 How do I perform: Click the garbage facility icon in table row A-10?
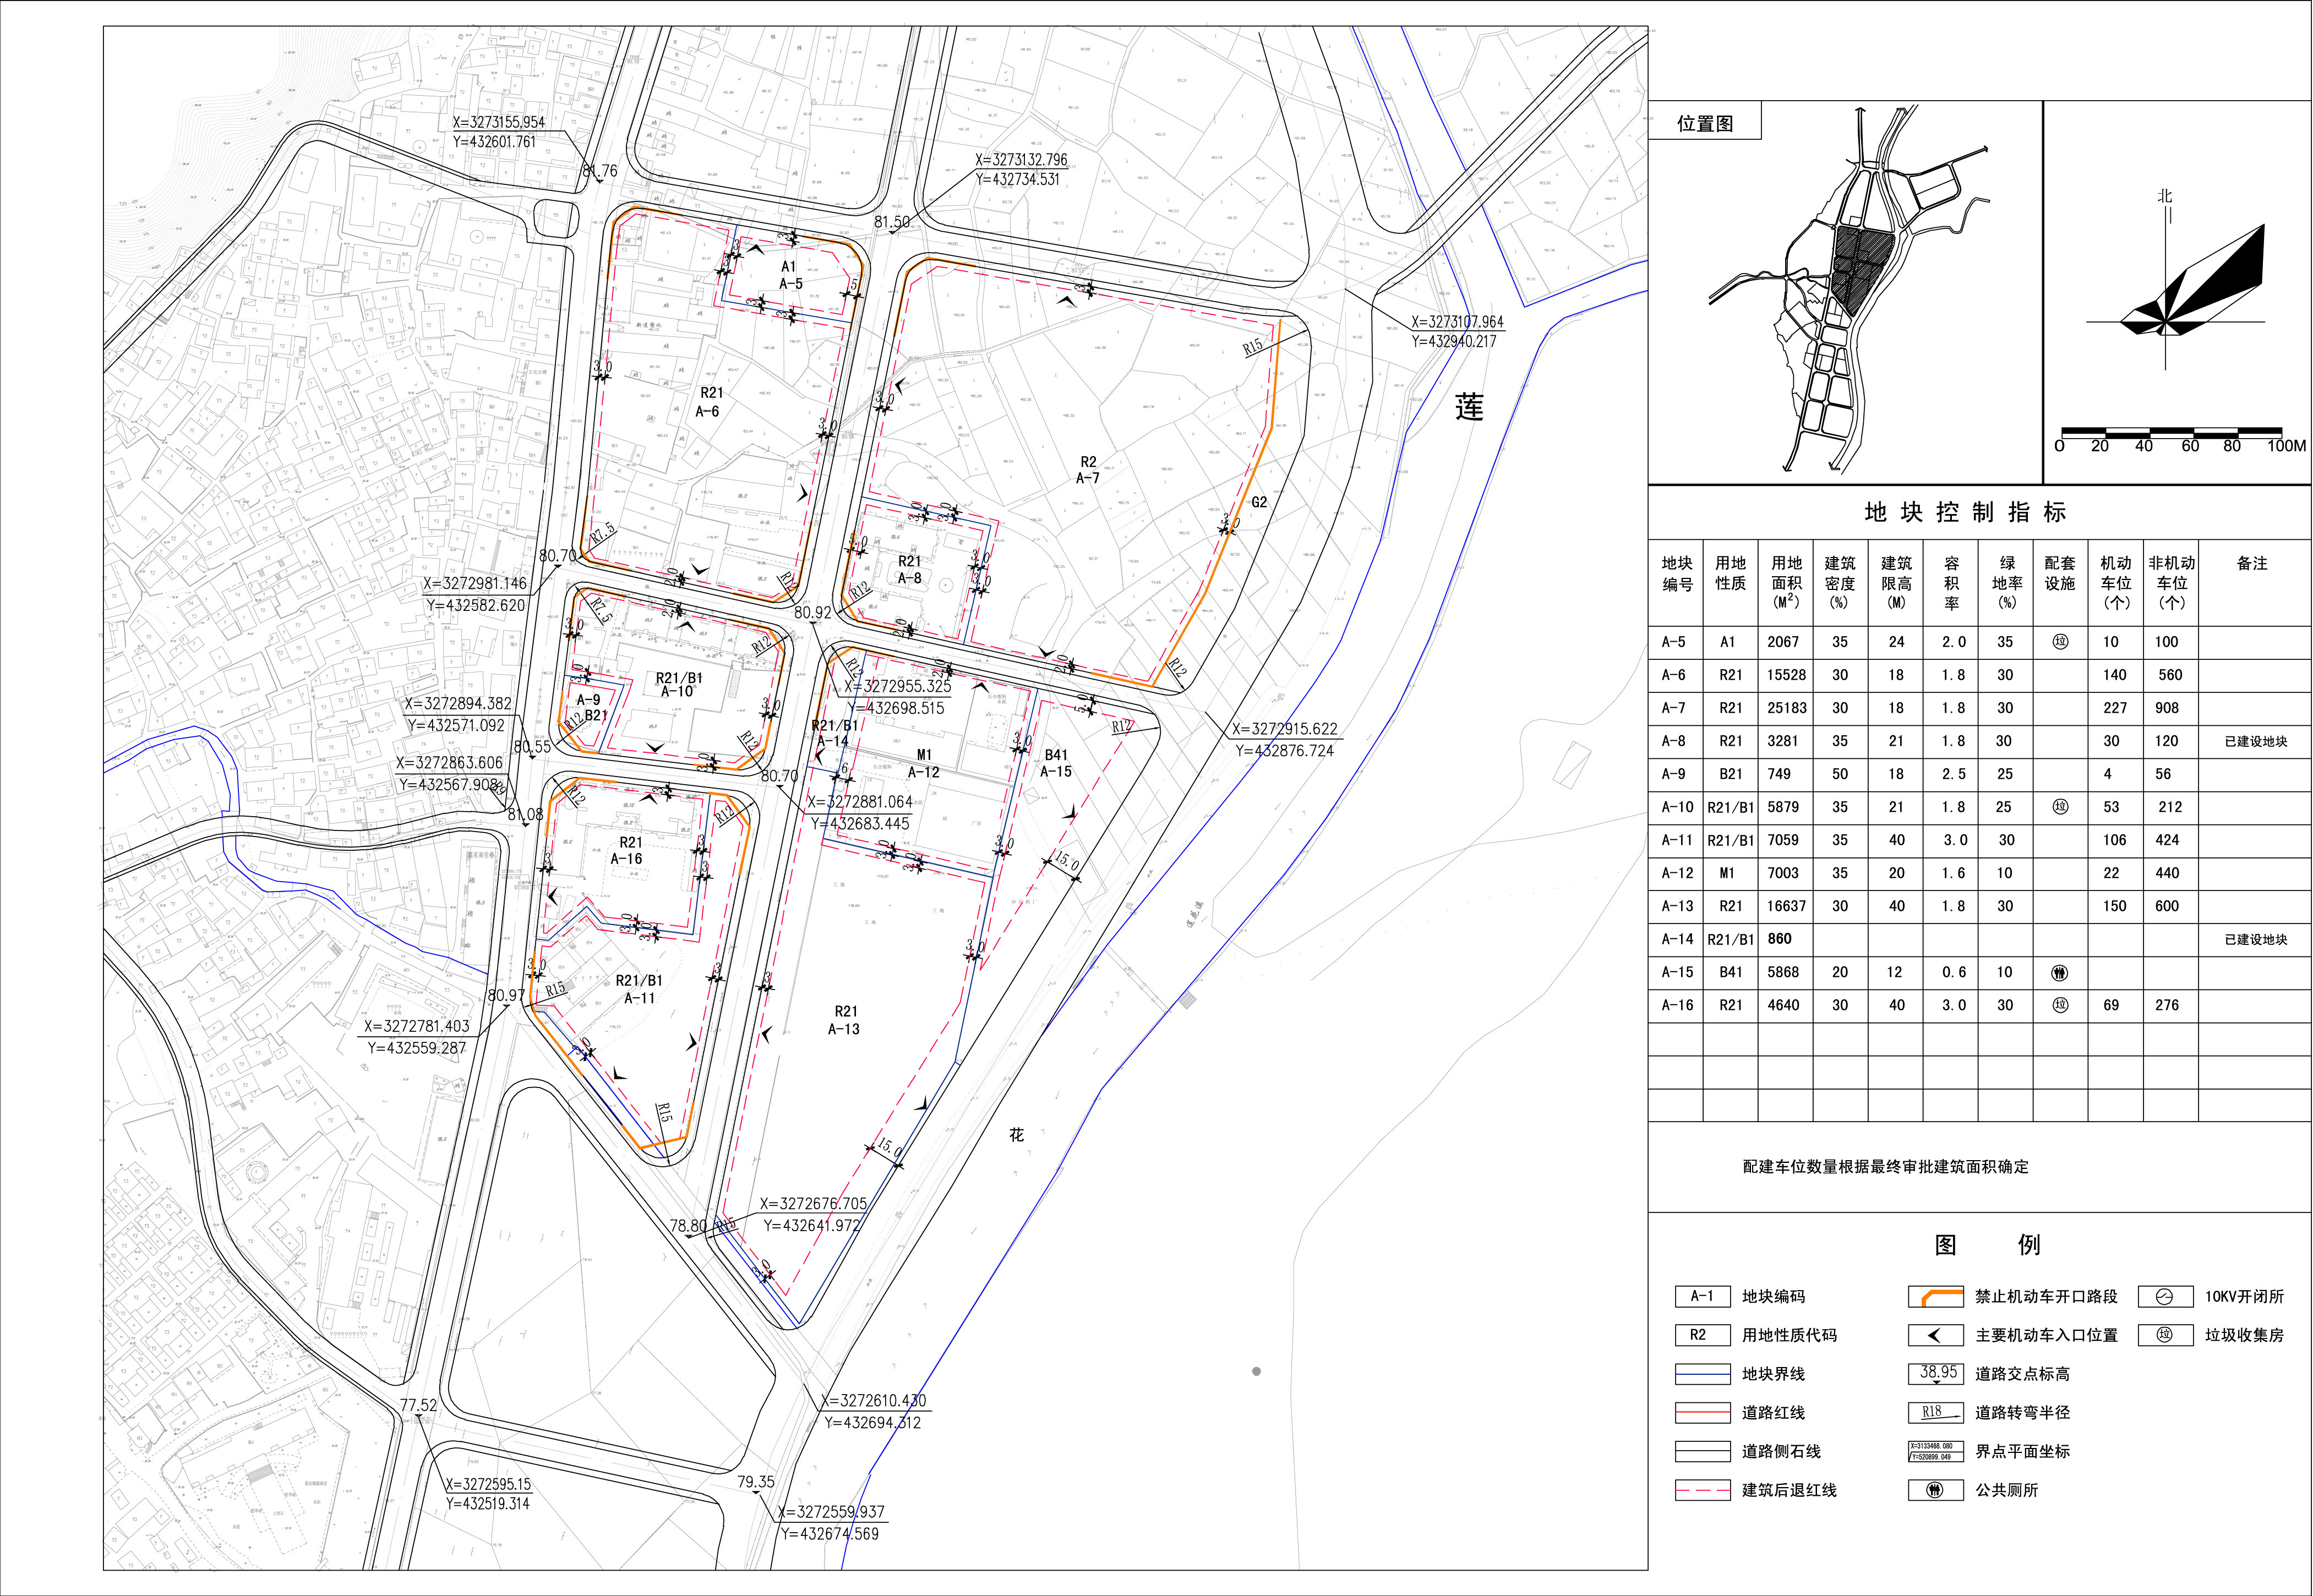point(2061,807)
